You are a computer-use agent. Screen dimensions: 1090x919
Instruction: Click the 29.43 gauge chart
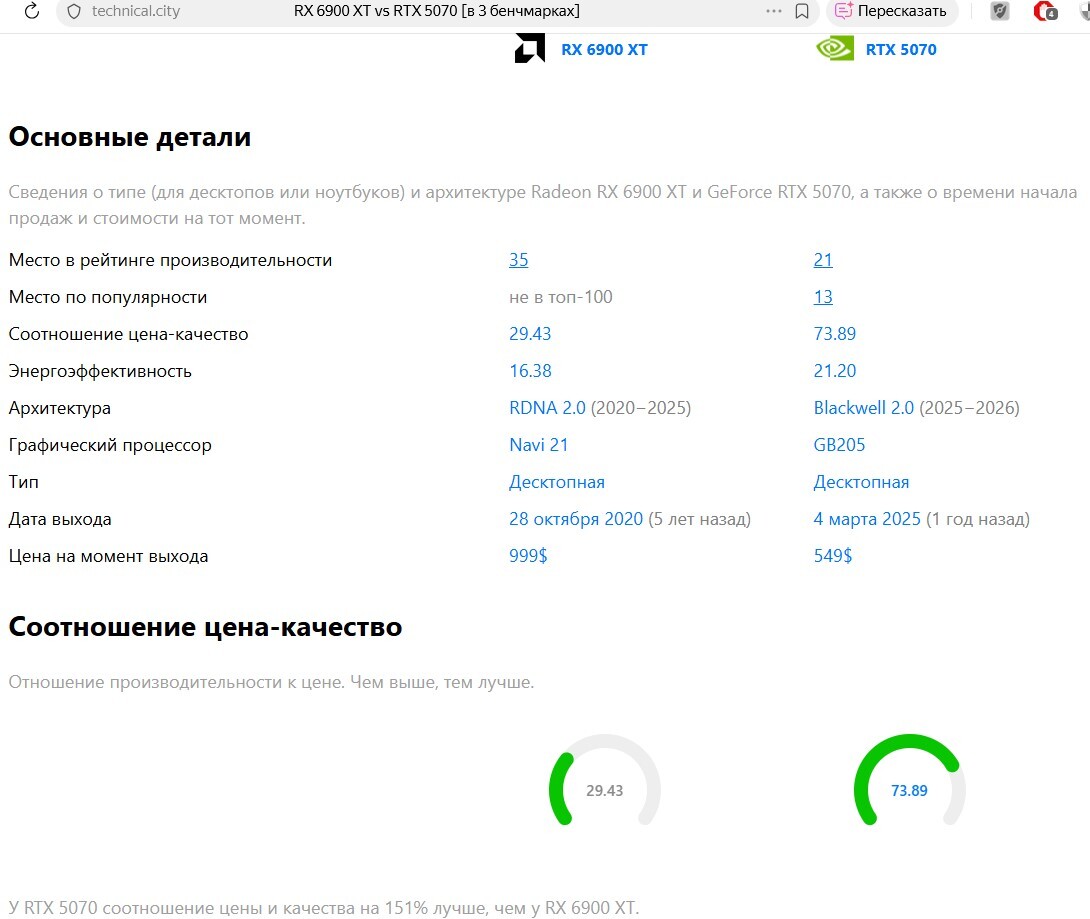[x=604, y=781]
